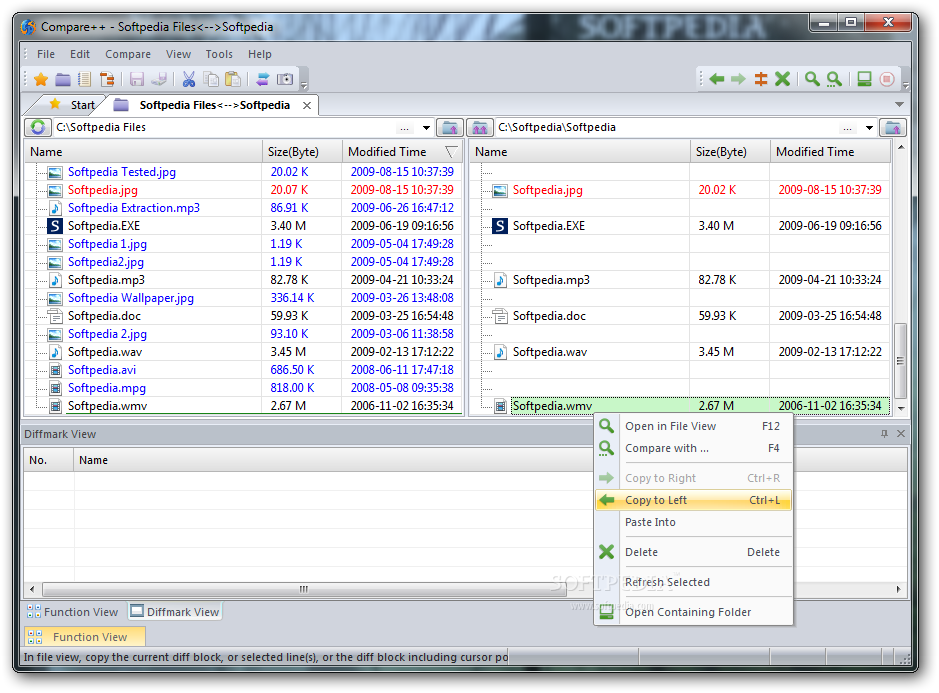Select Copy to Left in context menu
This screenshot has width=939, height=693.
tap(693, 500)
